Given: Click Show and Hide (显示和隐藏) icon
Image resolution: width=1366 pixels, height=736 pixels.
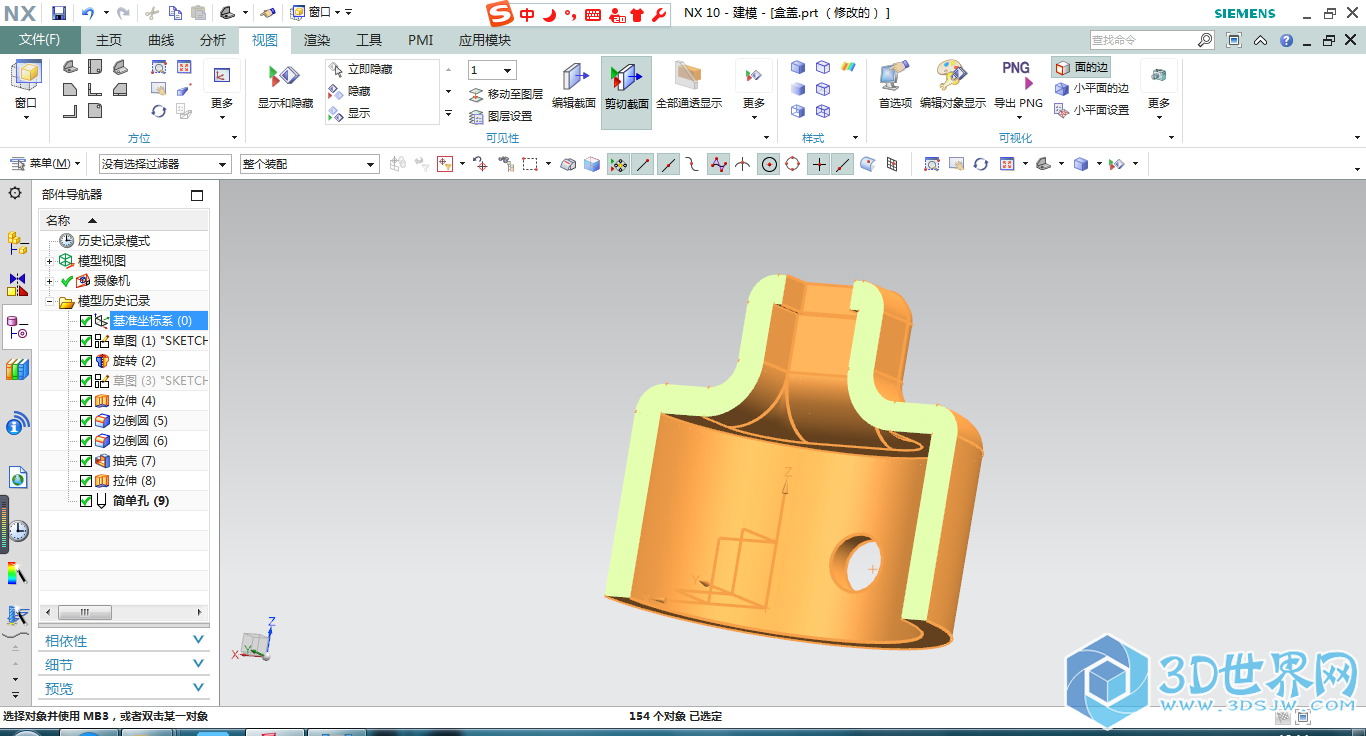Looking at the screenshot, I should point(285,85).
